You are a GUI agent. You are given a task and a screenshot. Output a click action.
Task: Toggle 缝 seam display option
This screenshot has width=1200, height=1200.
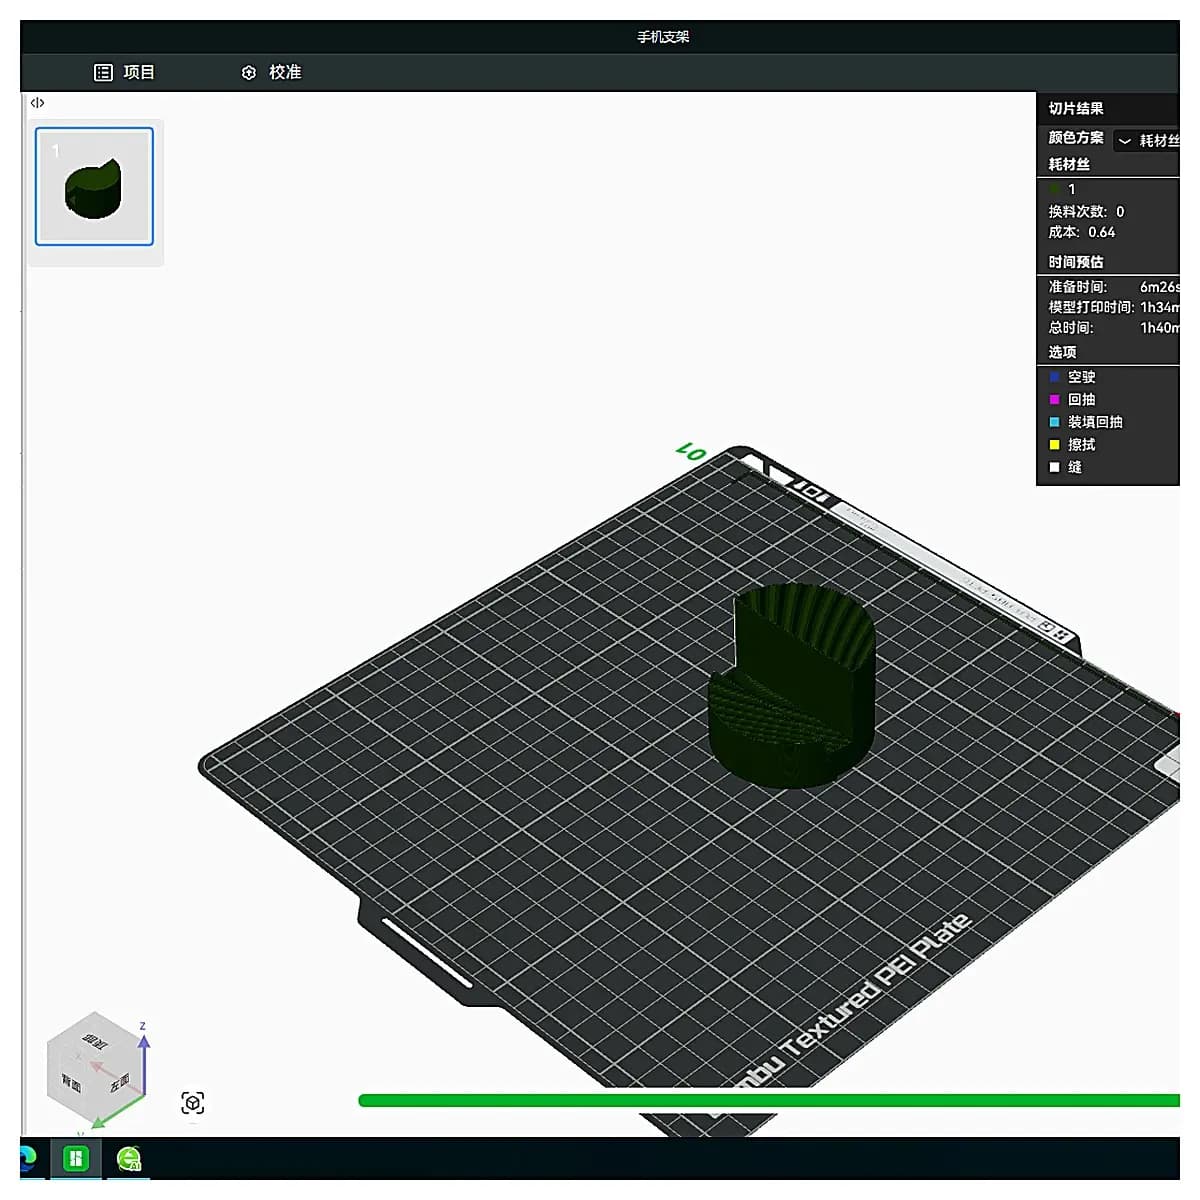[x=1054, y=467]
